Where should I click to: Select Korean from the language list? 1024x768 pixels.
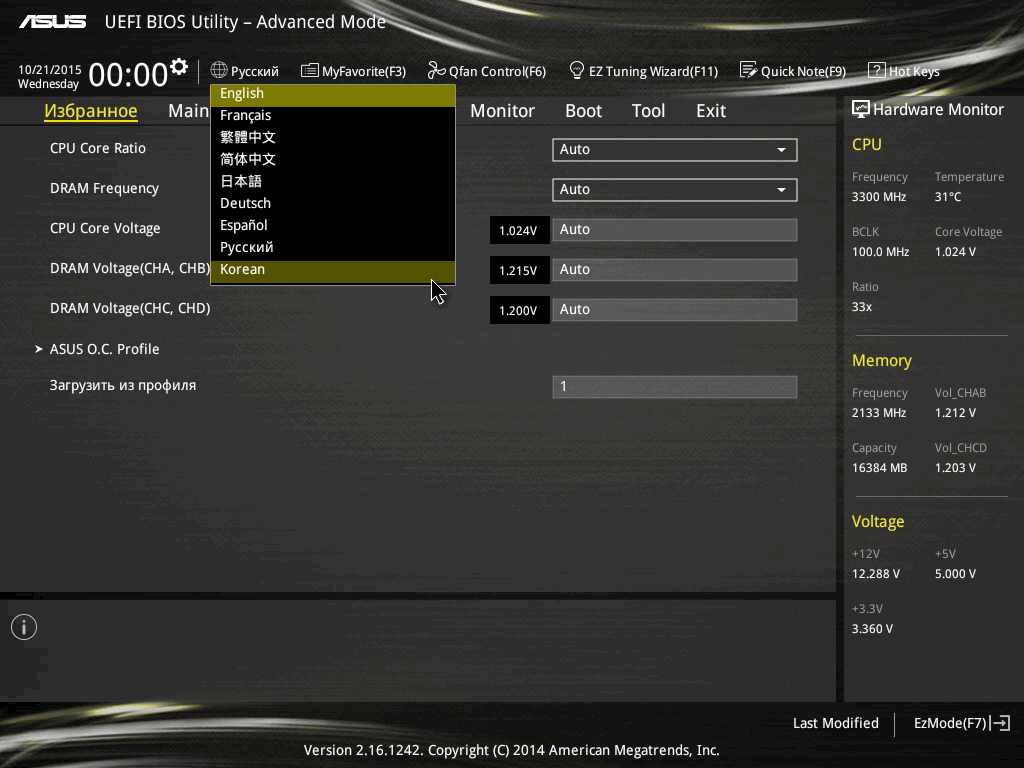[332, 270]
